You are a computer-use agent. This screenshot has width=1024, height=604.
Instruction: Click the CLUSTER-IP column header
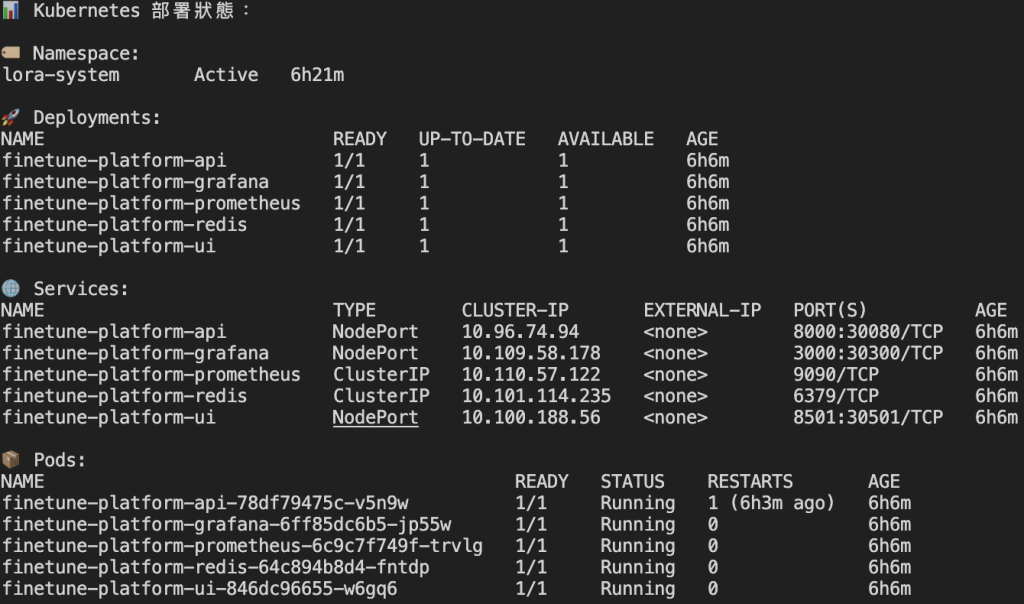[515, 310]
